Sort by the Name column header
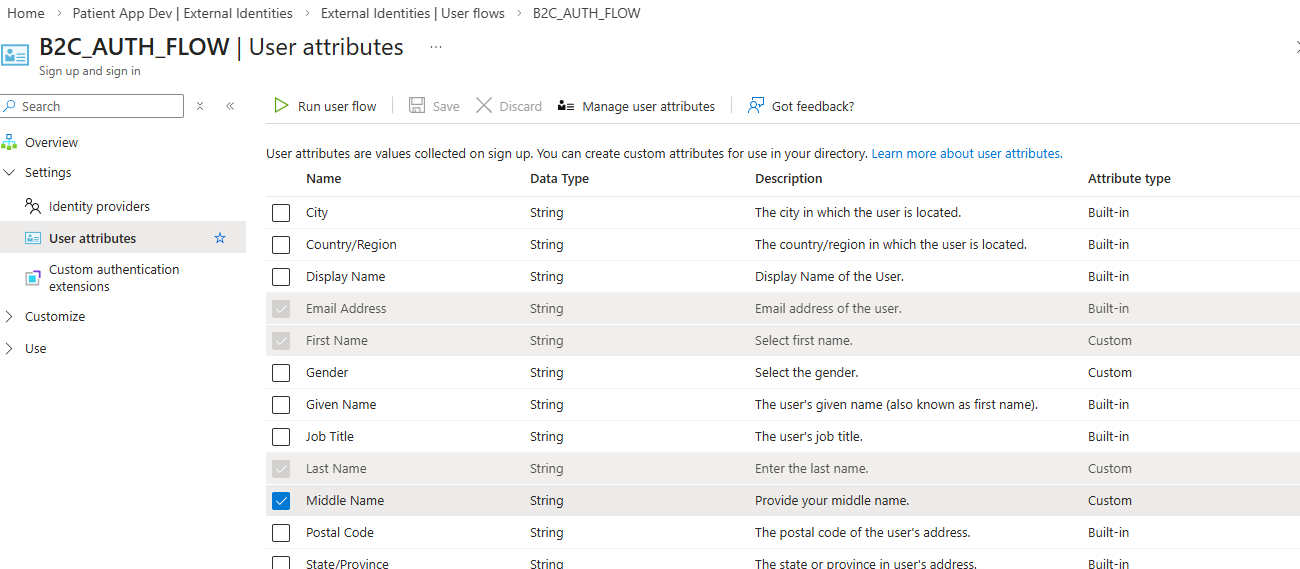1300x569 pixels. pyautogui.click(x=323, y=179)
